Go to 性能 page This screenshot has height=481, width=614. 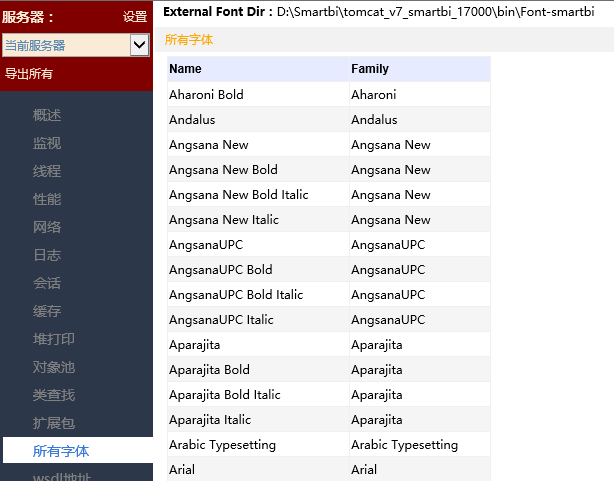pyautogui.click(x=47, y=199)
